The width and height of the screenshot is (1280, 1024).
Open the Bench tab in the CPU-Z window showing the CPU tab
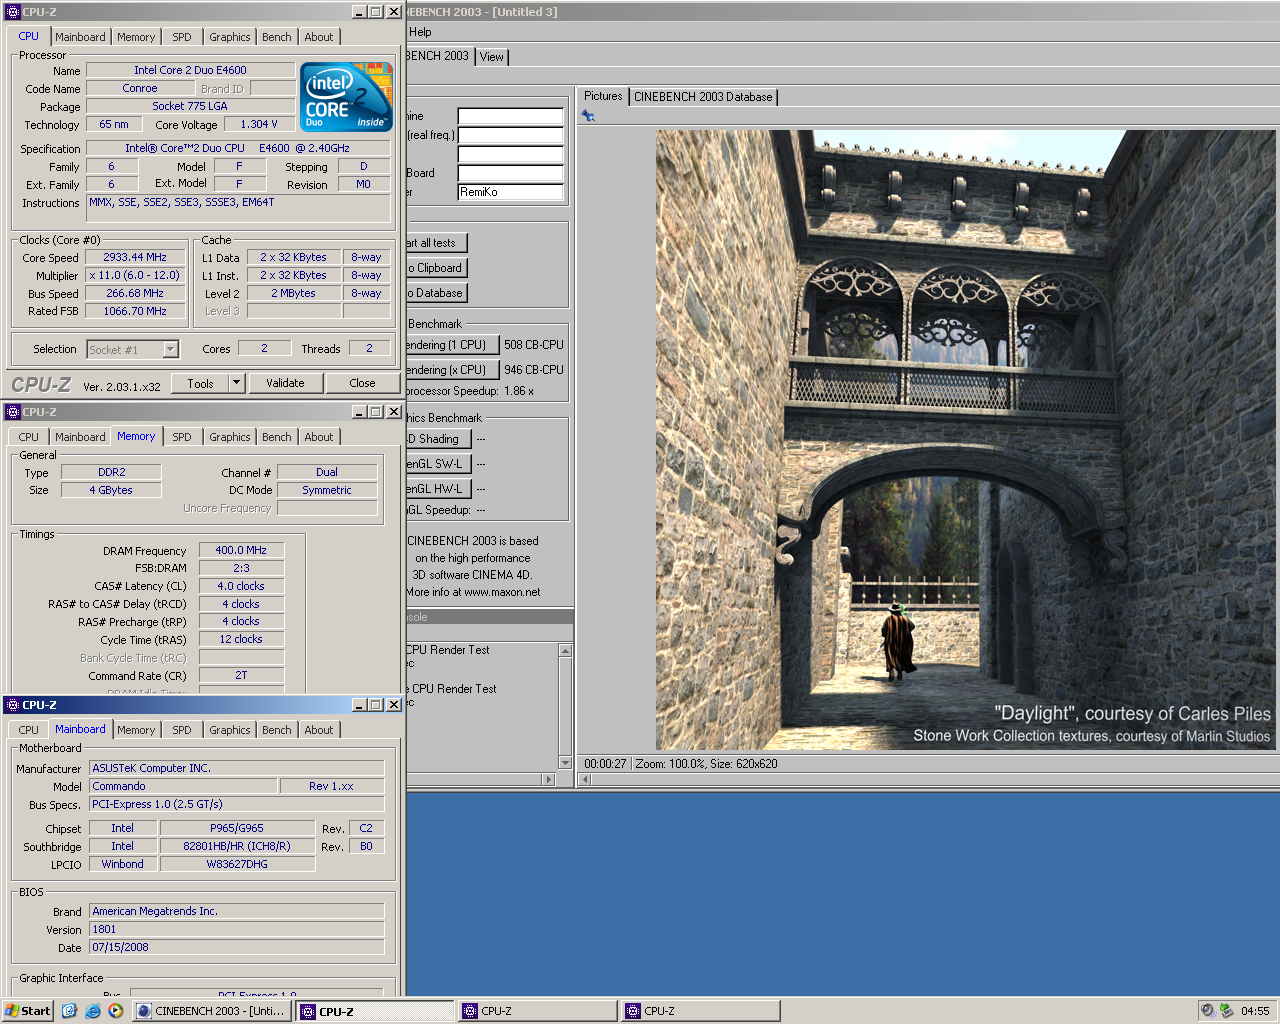[277, 37]
